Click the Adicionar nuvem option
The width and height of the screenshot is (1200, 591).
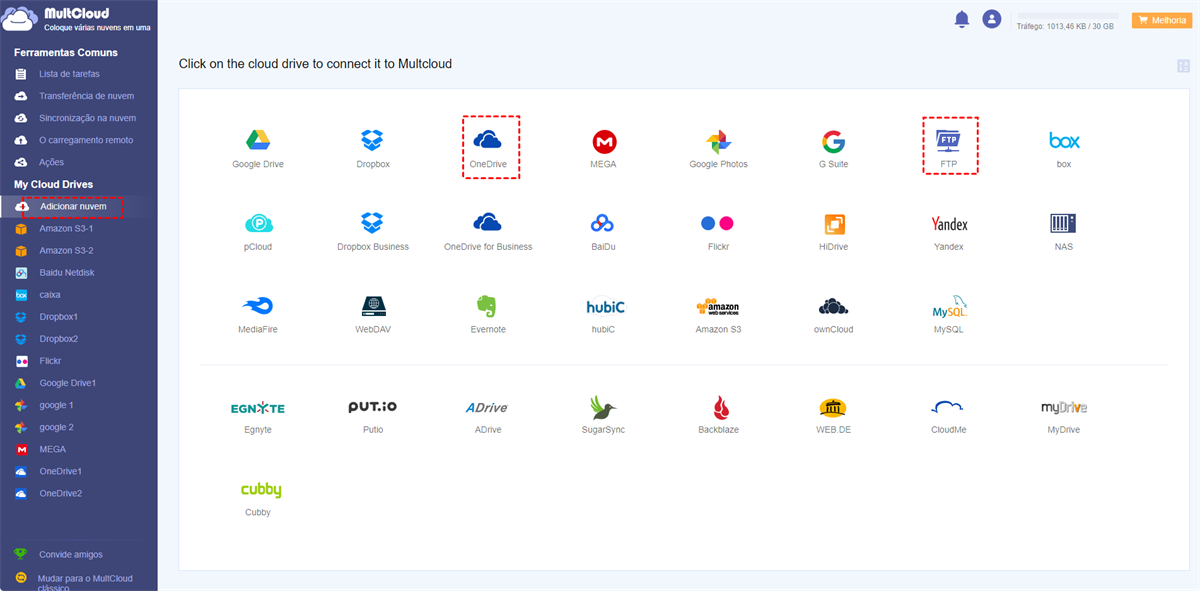72,207
